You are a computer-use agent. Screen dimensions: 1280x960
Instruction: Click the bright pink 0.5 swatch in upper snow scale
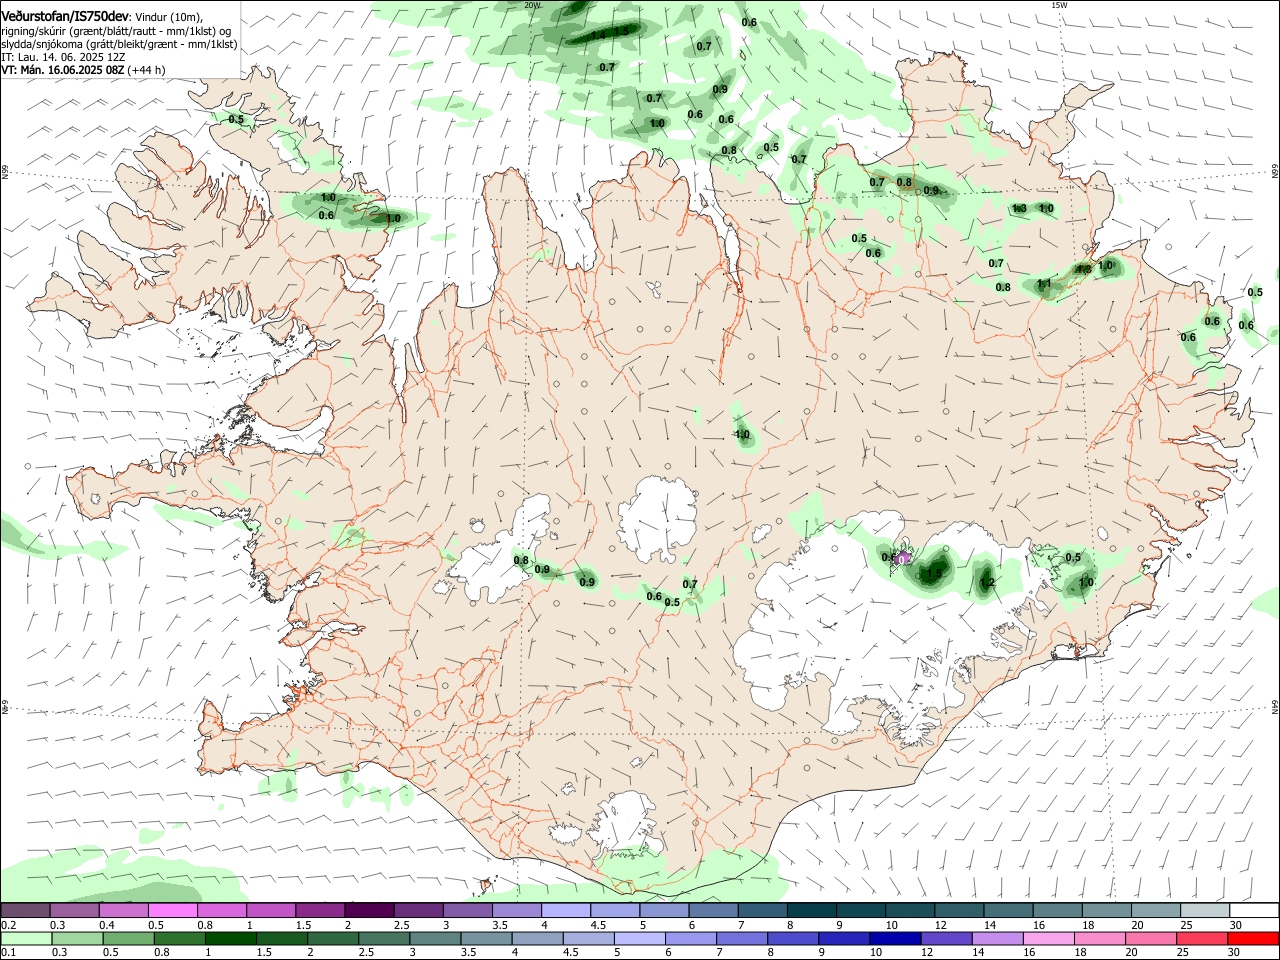[x=172, y=911]
